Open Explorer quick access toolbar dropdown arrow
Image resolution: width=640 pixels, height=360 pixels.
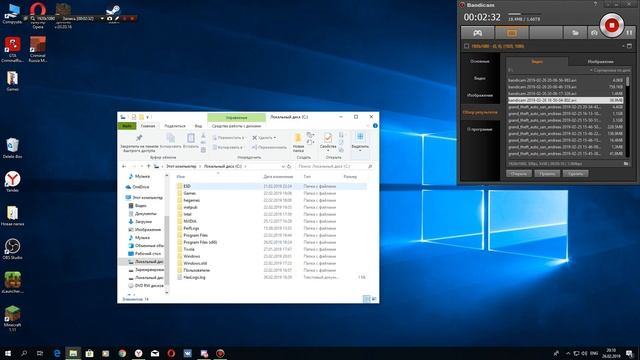pos(147,117)
